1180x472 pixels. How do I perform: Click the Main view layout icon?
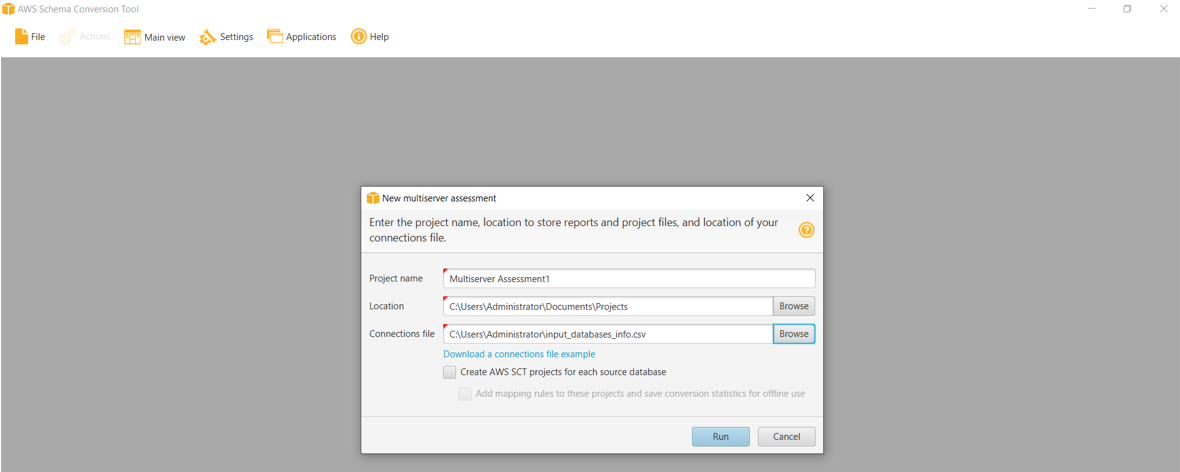pyautogui.click(x=132, y=37)
